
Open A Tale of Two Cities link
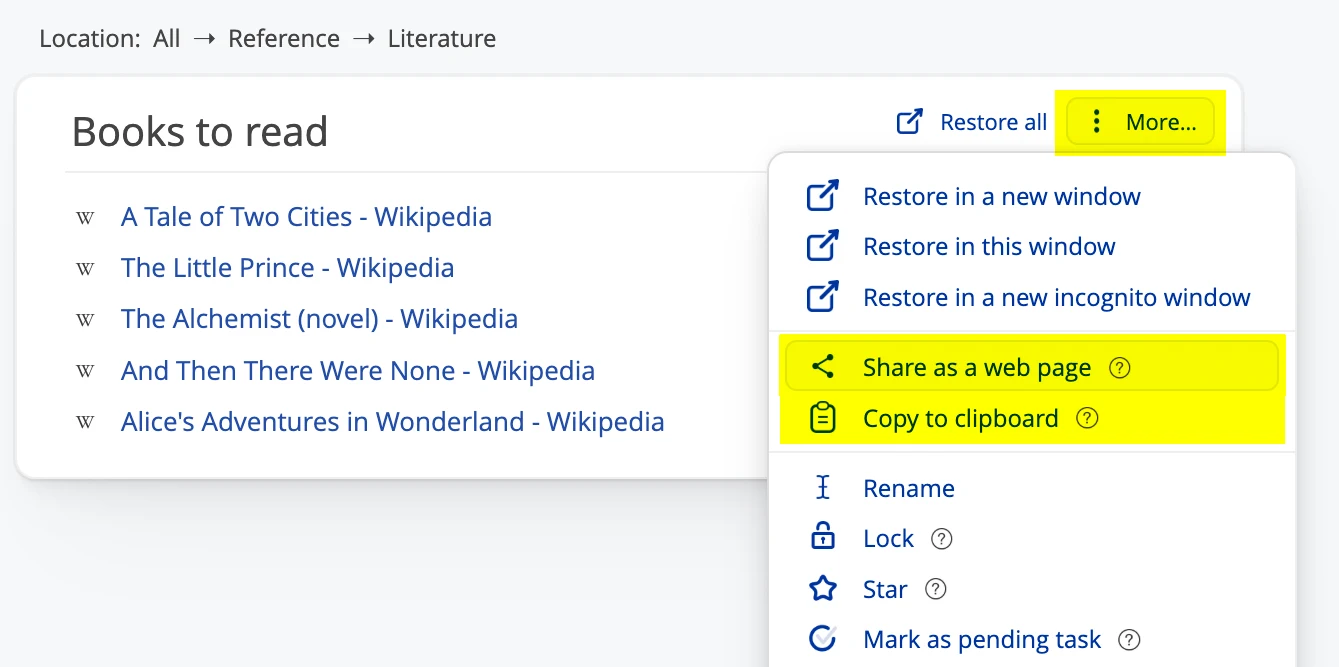coord(306,217)
